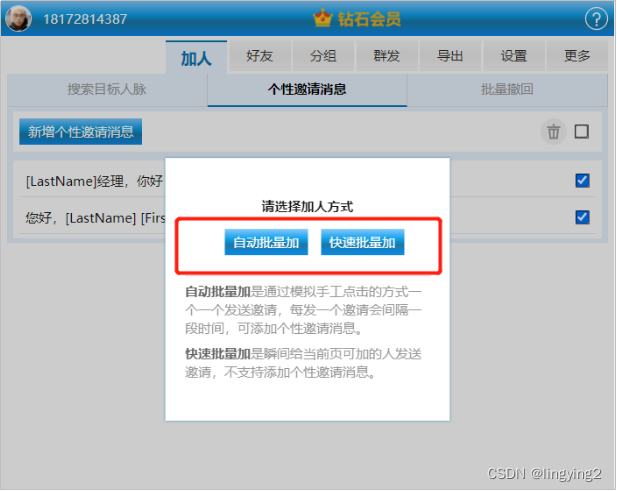This screenshot has width=617, height=491.
Task: Open the 更多 tab
Action: click(577, 56)
